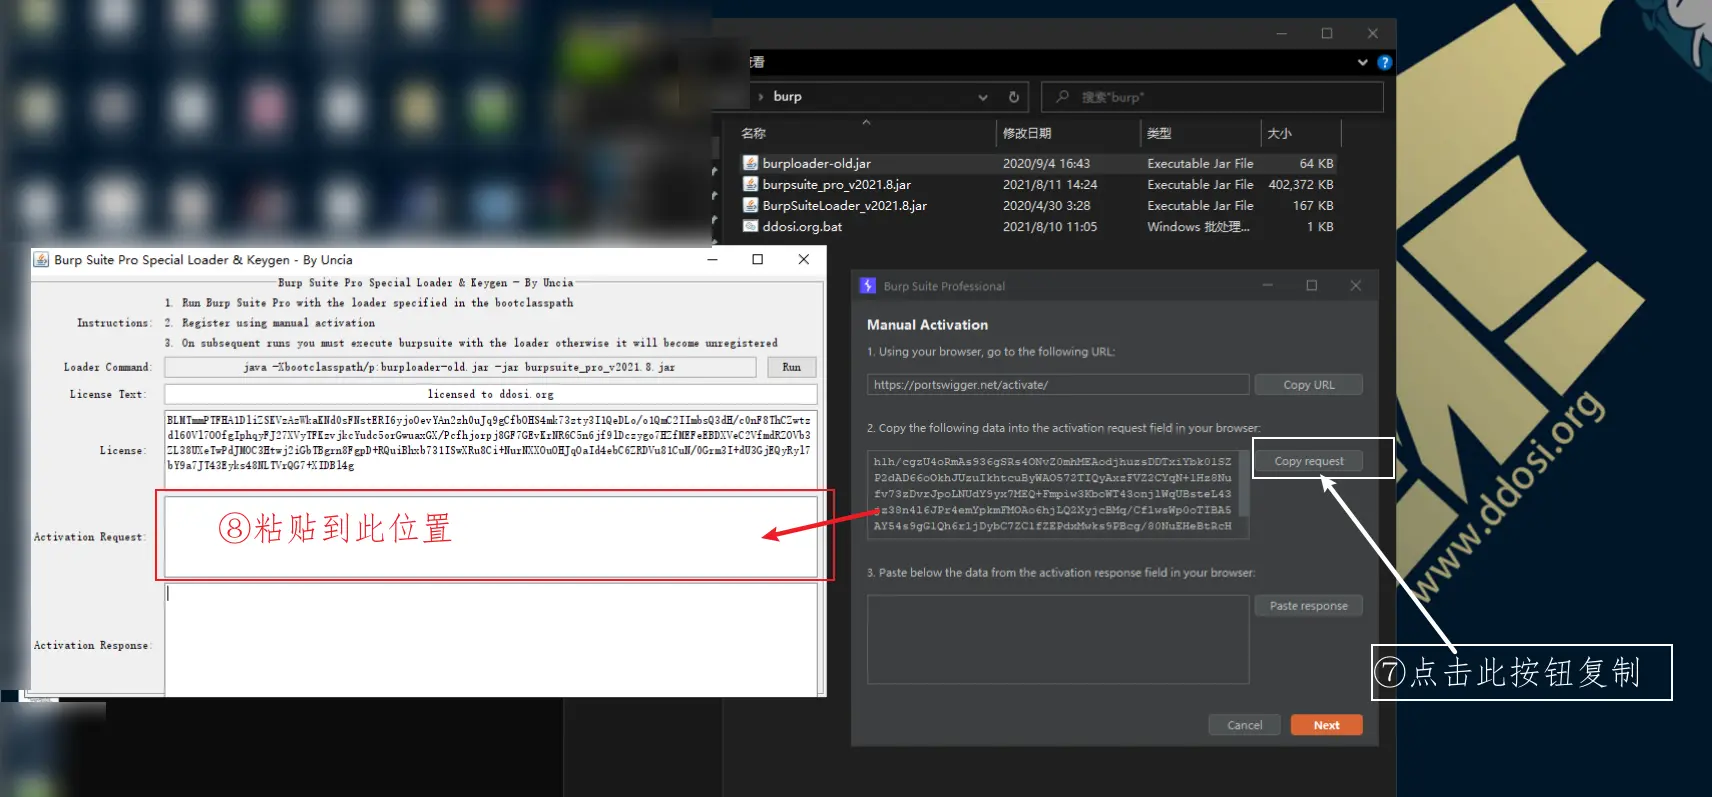
Task: Click the Run button in the Keygen
Action: (x=791, y=367)
